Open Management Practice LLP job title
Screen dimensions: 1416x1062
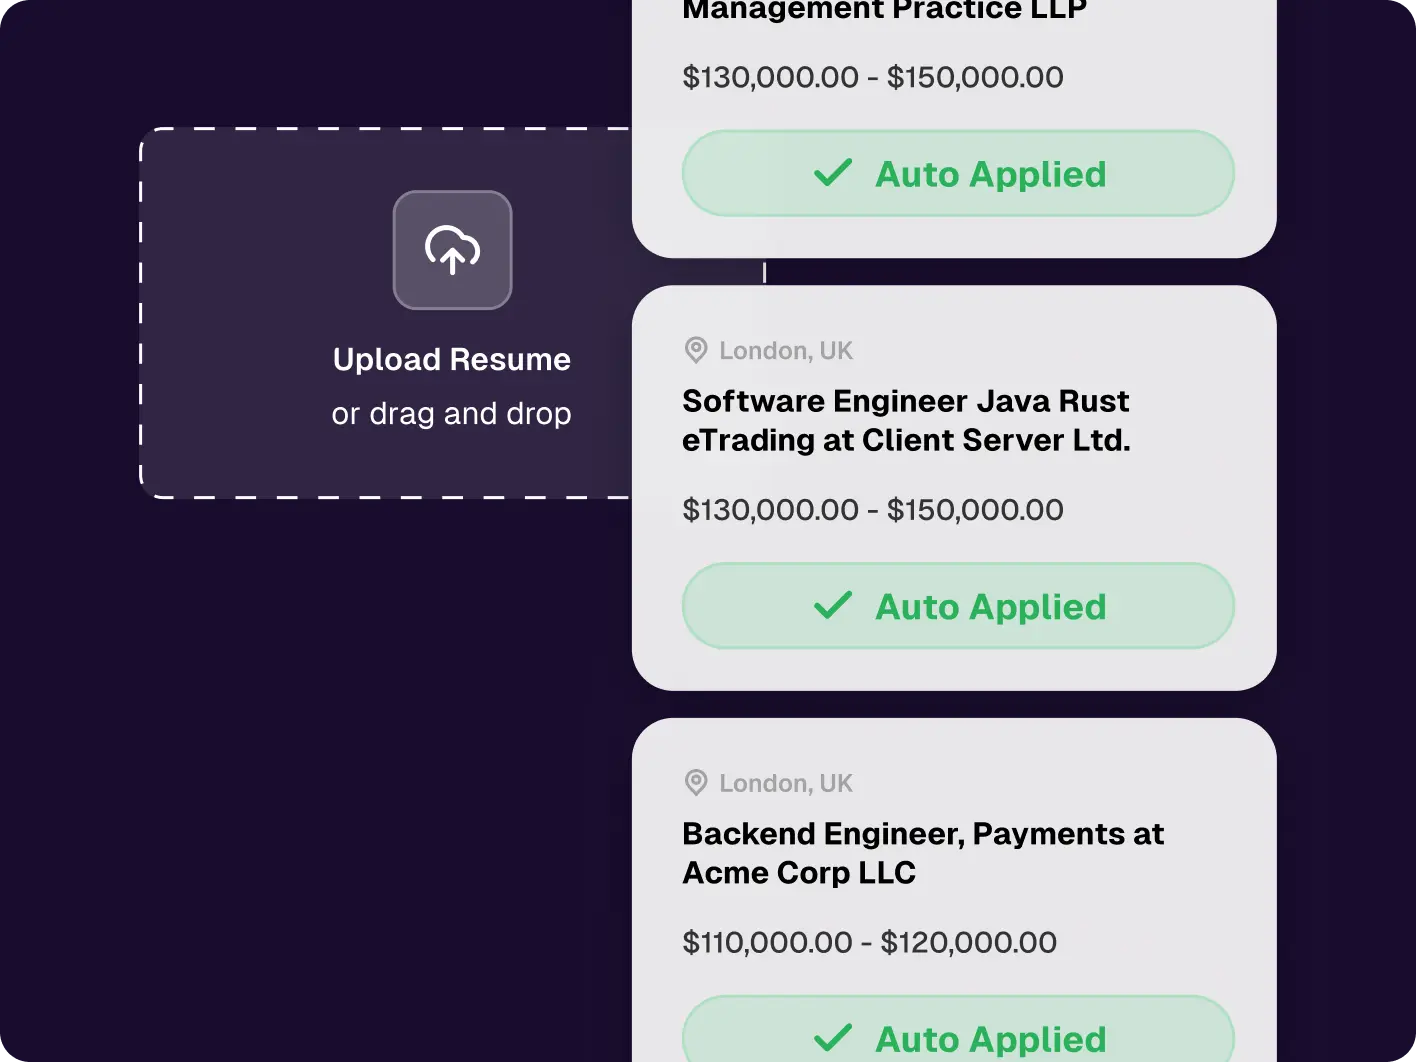tap(884, 11)
